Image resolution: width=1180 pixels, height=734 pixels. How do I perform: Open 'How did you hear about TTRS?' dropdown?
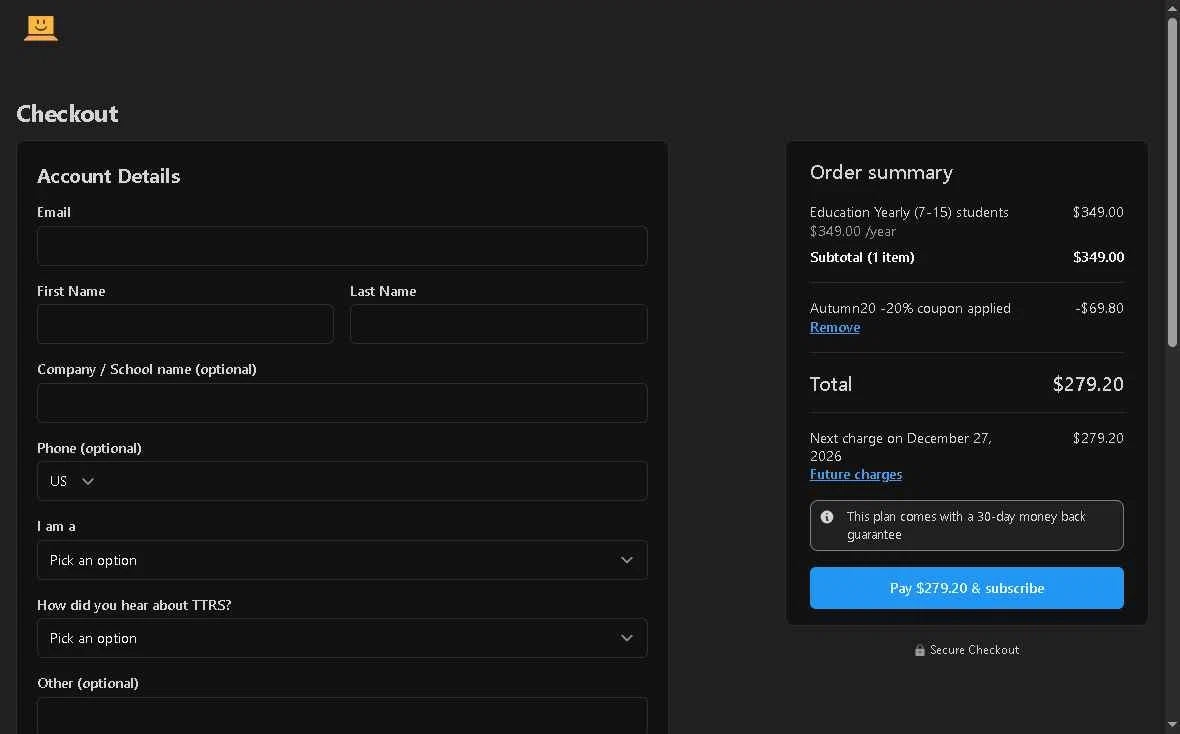(x=342, y=638)
